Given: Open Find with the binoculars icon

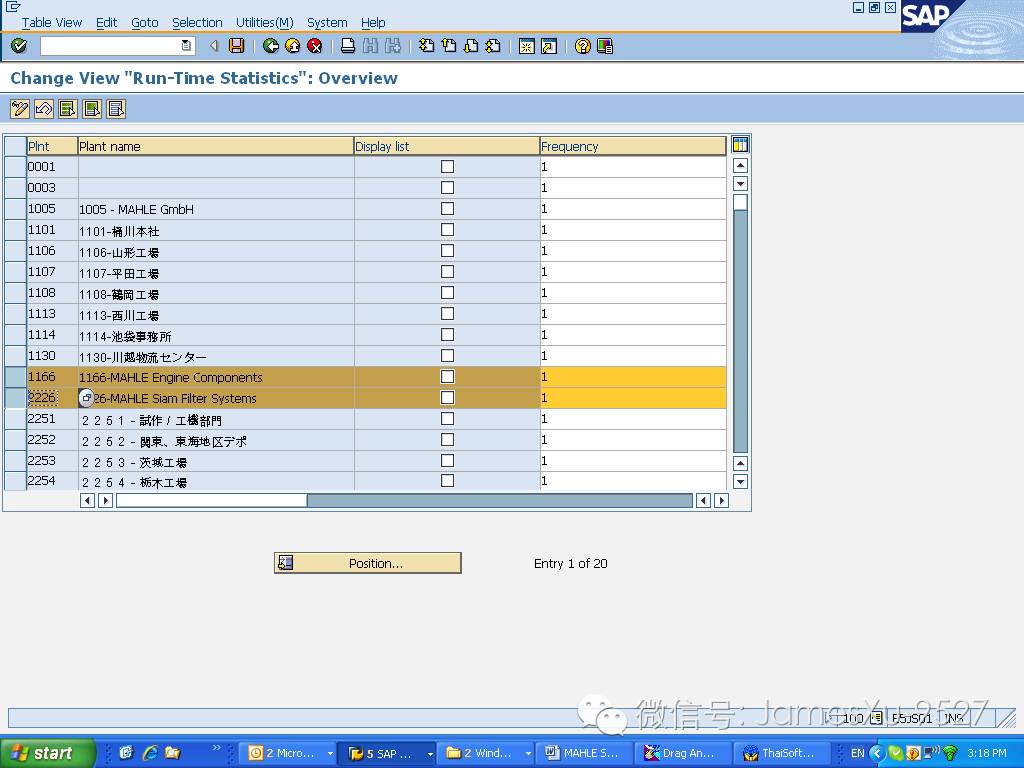Looking at the screenshot, I should (x=370, y=46).
